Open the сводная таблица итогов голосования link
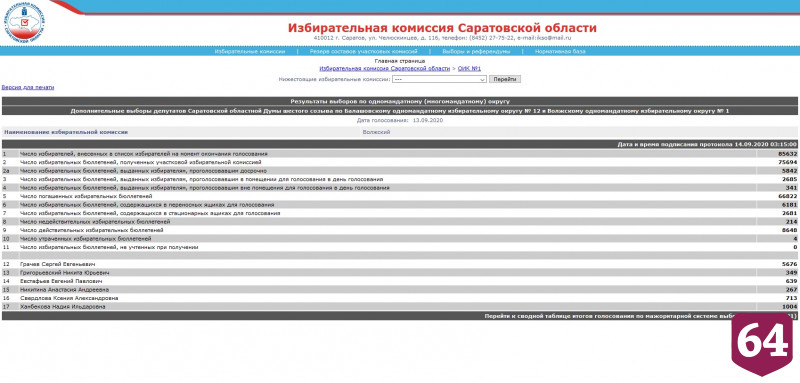Screen dimensions: 800x383 640,316
